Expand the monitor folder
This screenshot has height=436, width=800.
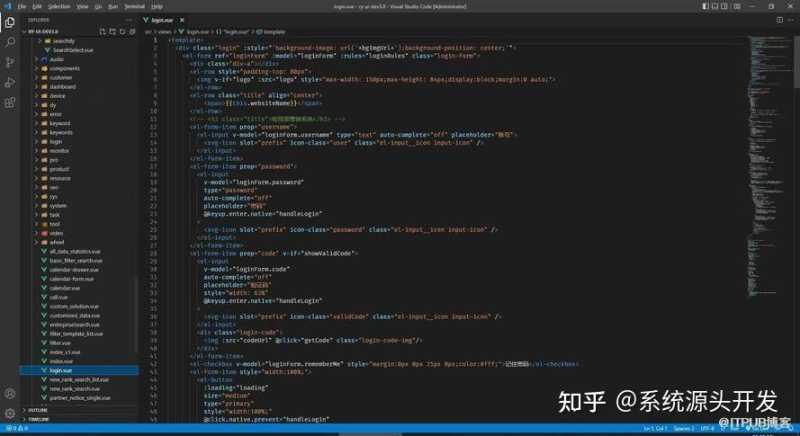click(59, 151)
